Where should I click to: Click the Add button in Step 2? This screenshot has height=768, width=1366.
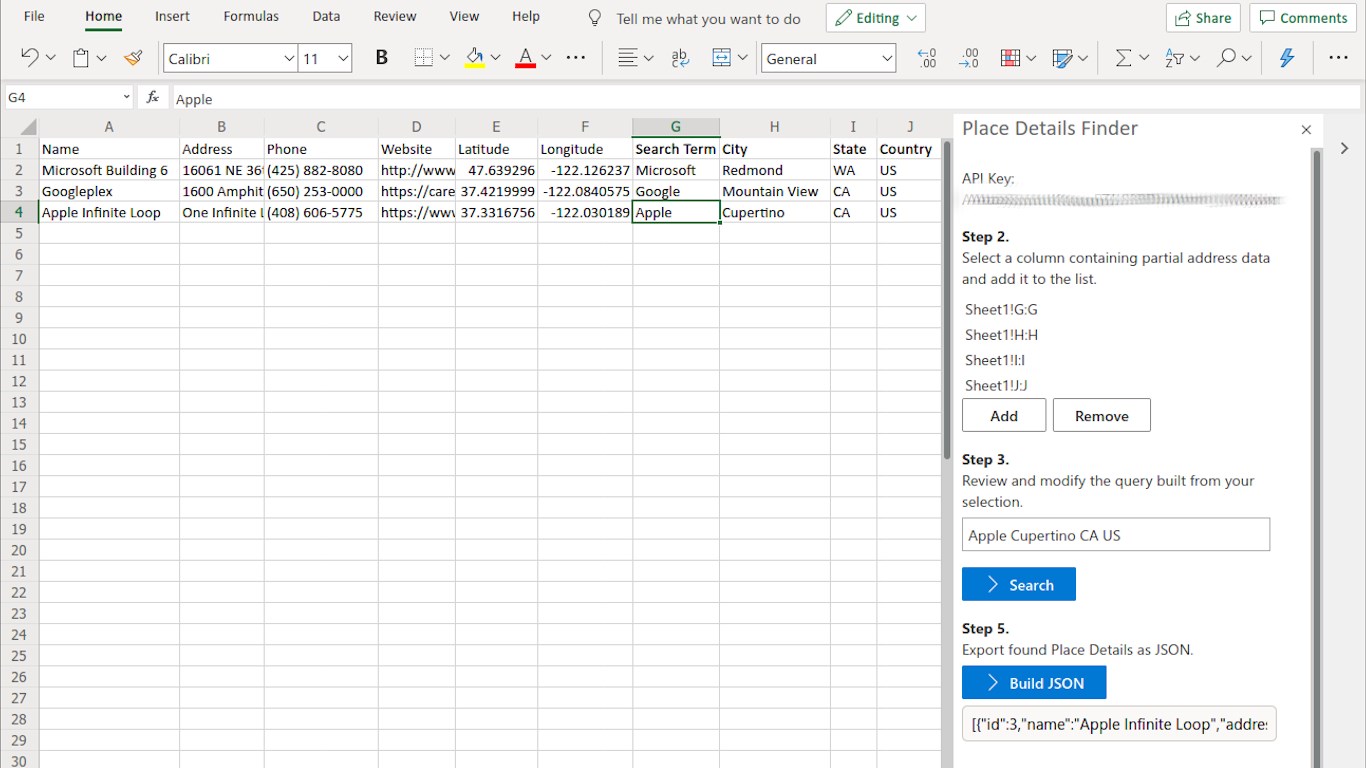tap(1004, 416)
